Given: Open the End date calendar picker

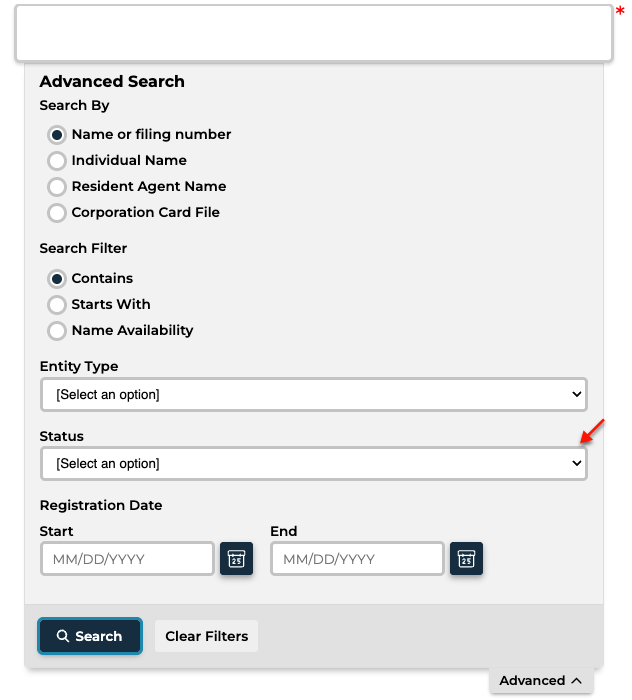Looking at the screenshot, I should point(466,558).
